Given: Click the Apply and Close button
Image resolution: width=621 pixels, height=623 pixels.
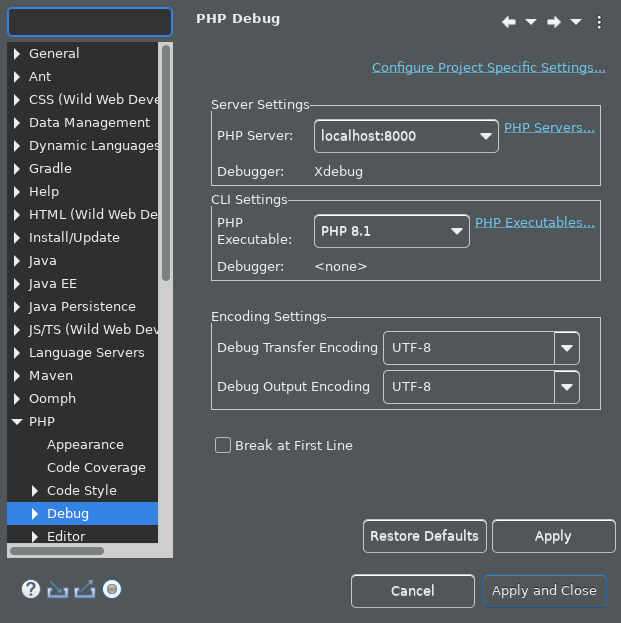Looking at the screenshot, I should click(545, 591).
